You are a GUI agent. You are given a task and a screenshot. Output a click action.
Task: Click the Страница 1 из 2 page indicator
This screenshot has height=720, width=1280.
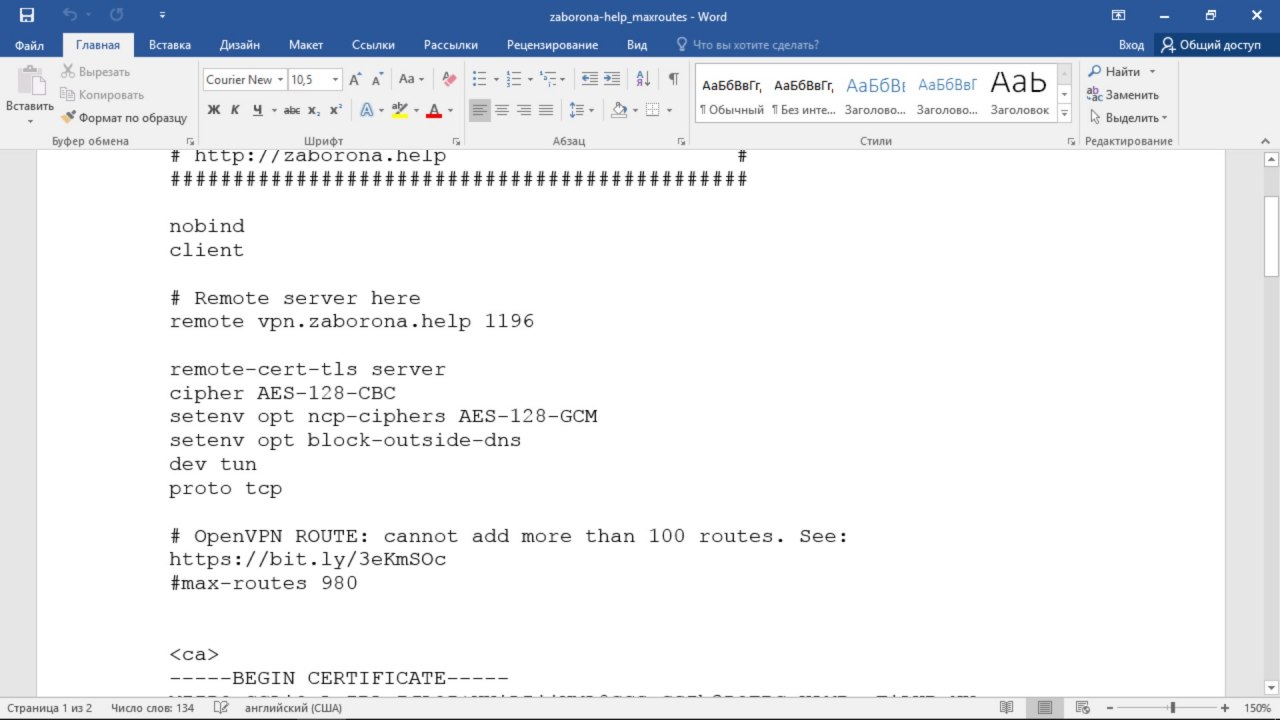point(50,708)
